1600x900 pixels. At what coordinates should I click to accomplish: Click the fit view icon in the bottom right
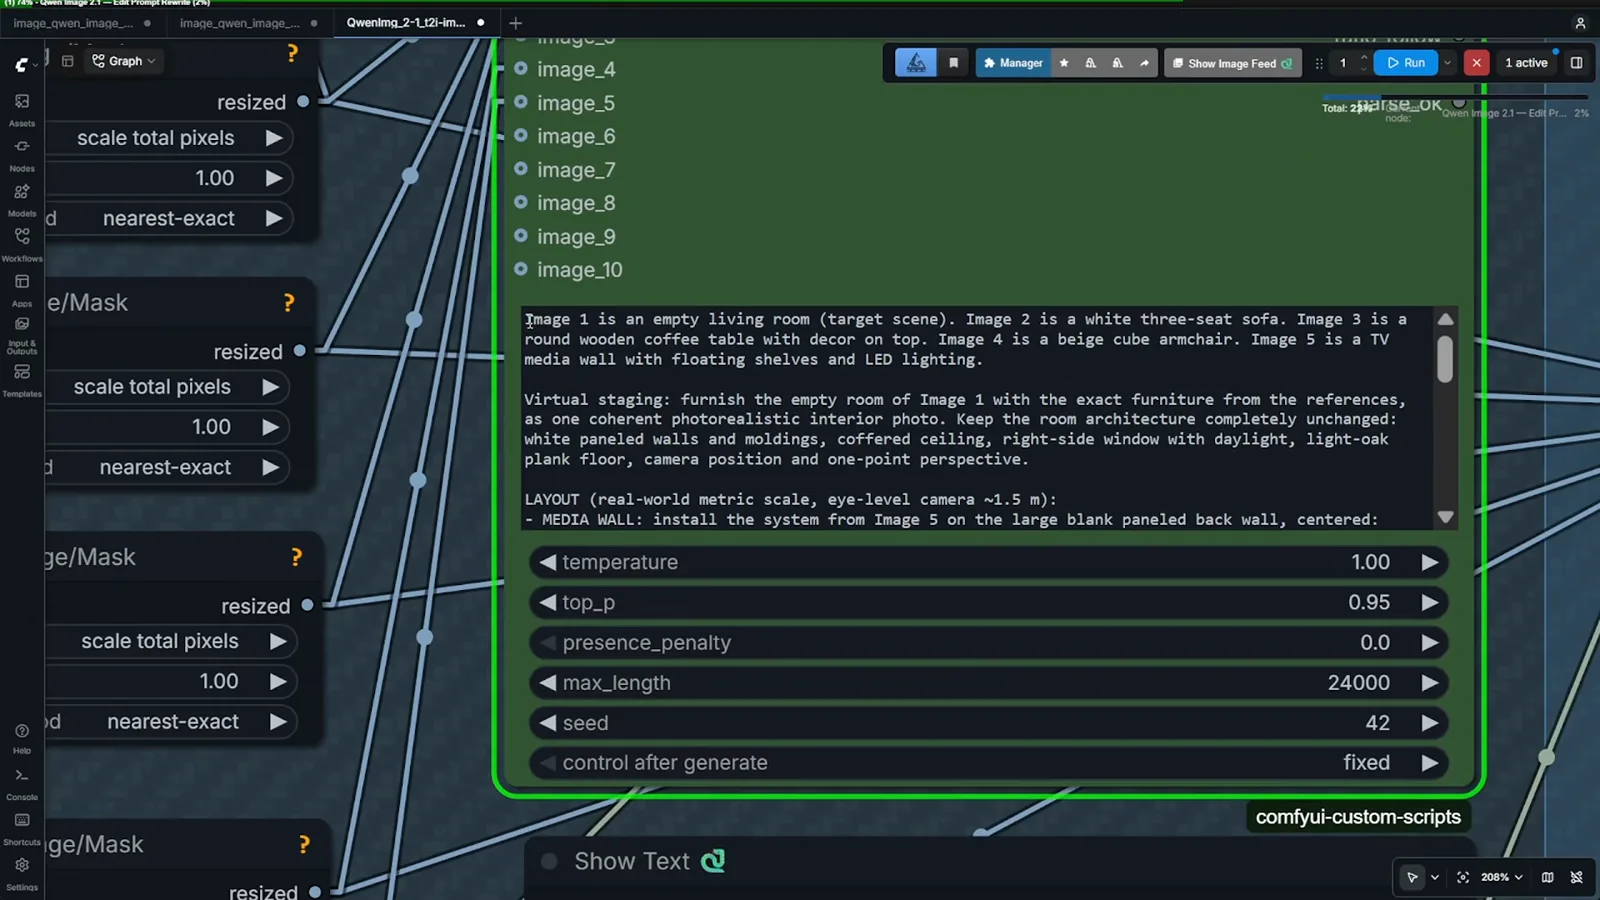[x=1463, y=877]
